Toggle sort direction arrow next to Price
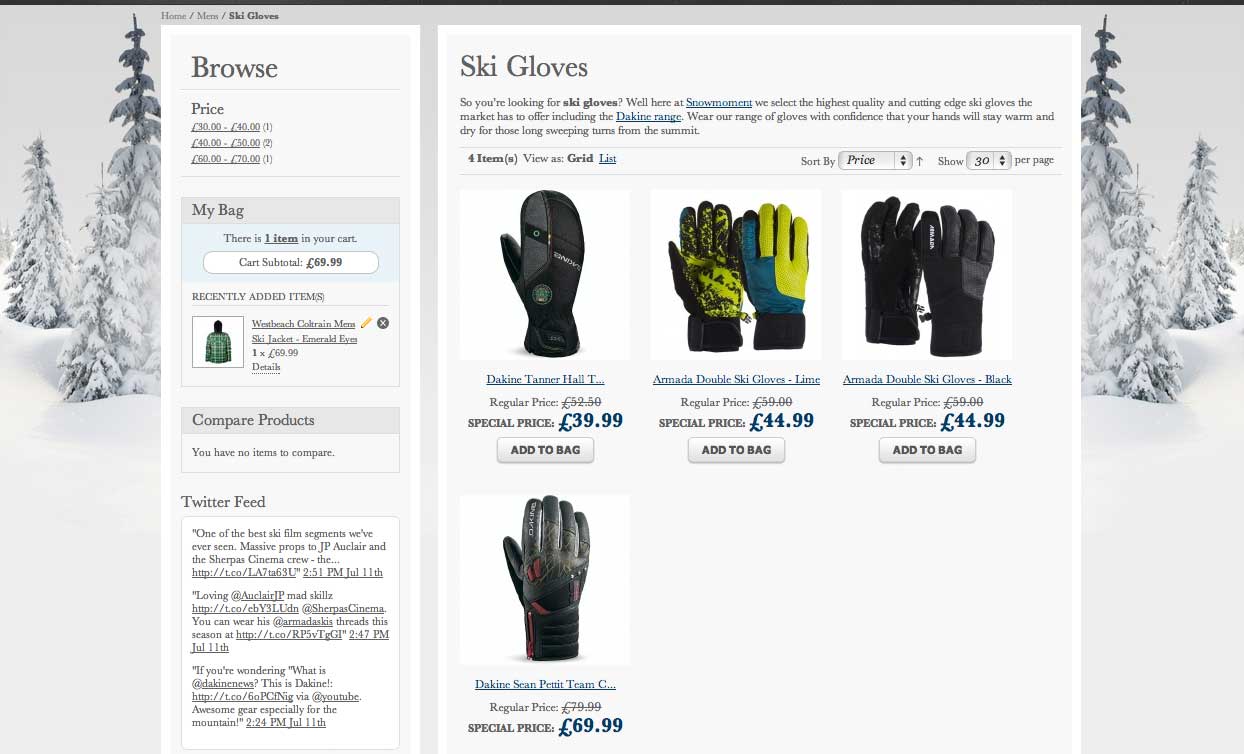Screen dimensions: 1244x754 (x=919, y=161)
